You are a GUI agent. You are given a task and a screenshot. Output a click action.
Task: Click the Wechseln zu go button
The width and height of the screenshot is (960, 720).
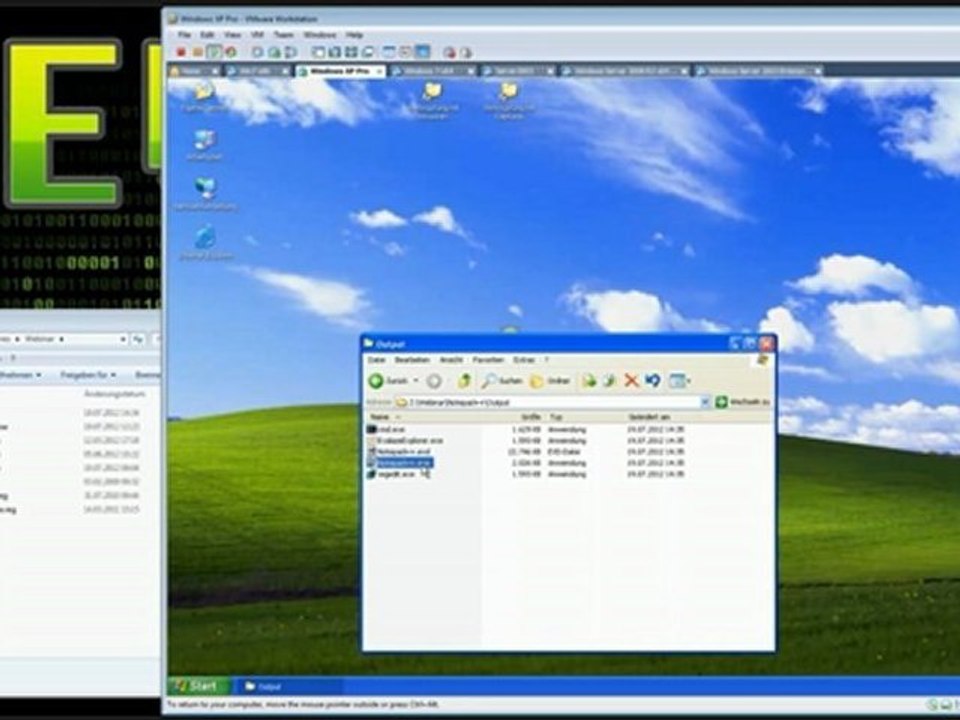(x=743, y=402)
